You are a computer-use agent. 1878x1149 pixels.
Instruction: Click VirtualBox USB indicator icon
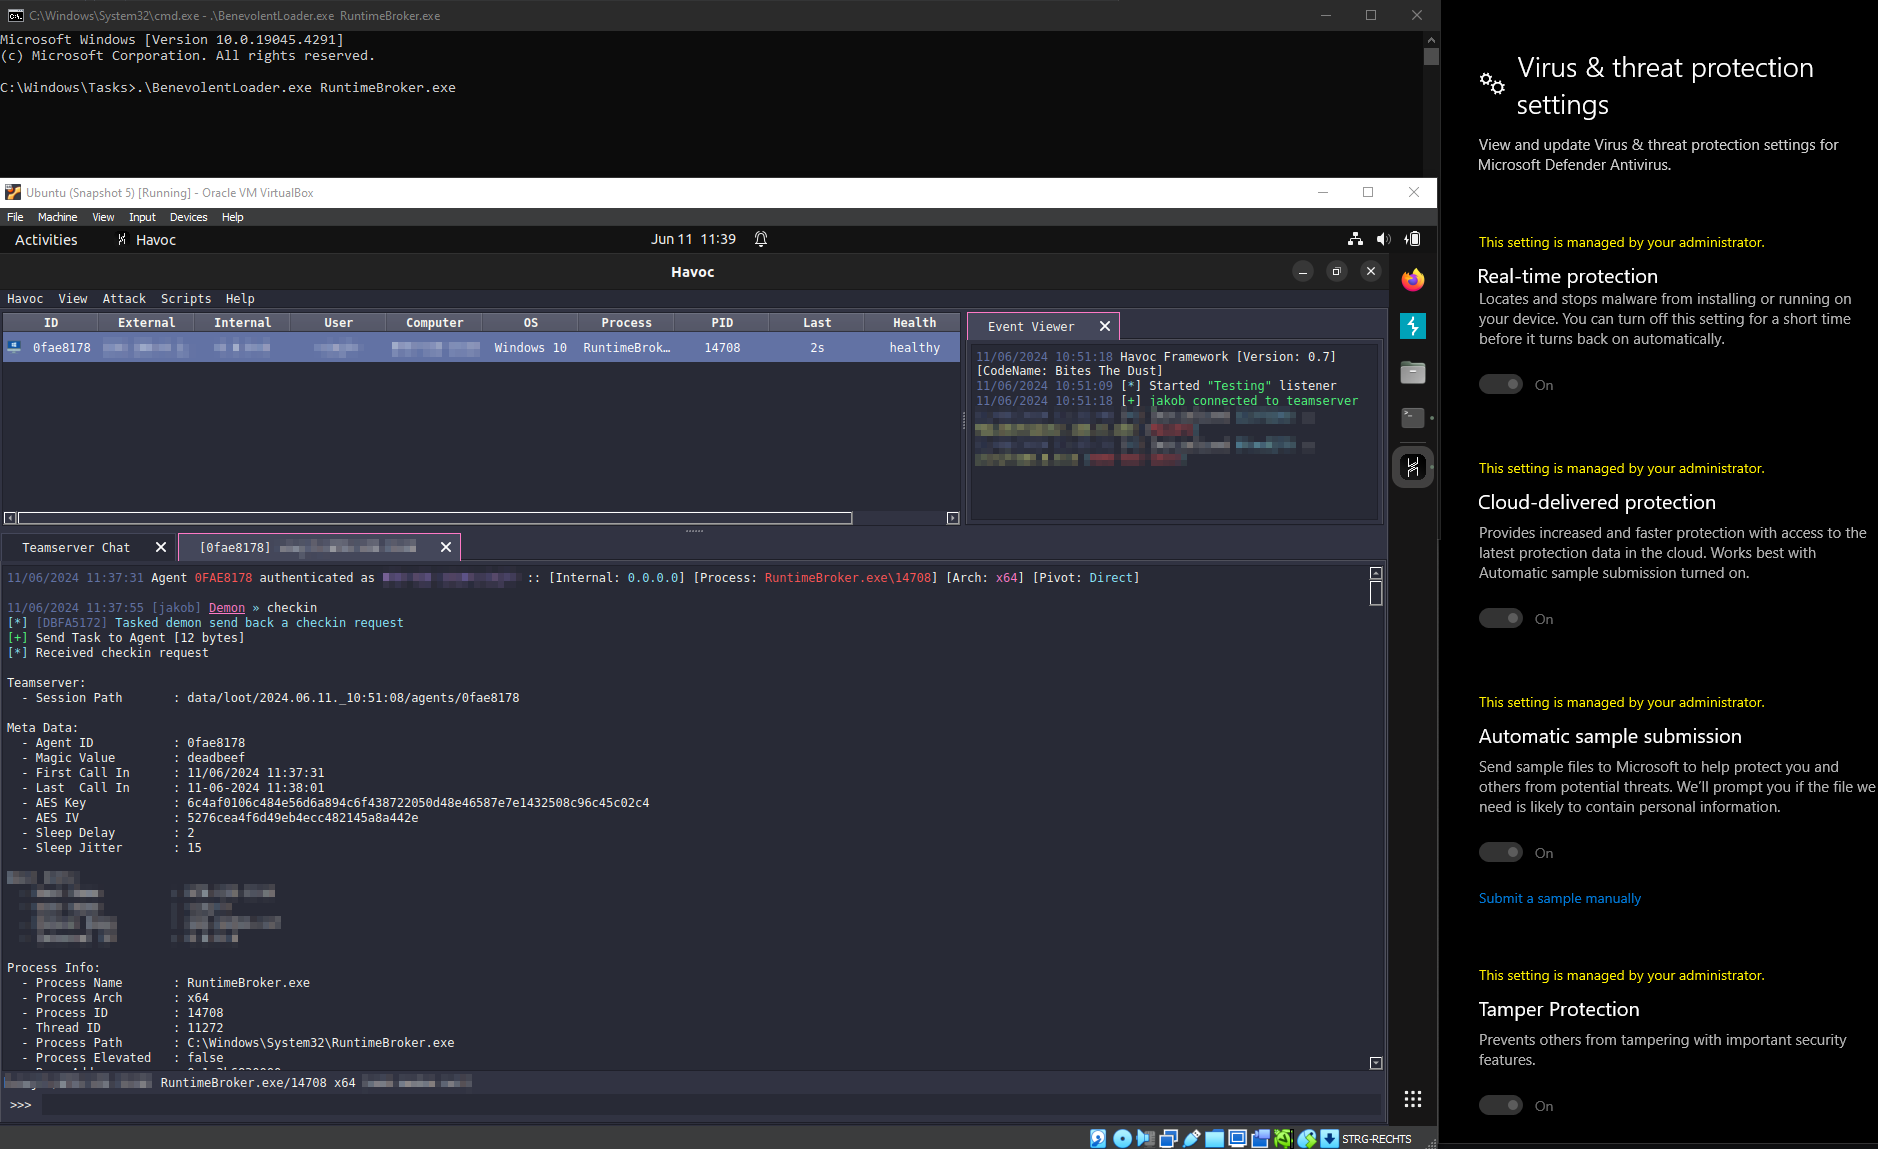tap(1191, 1138)
